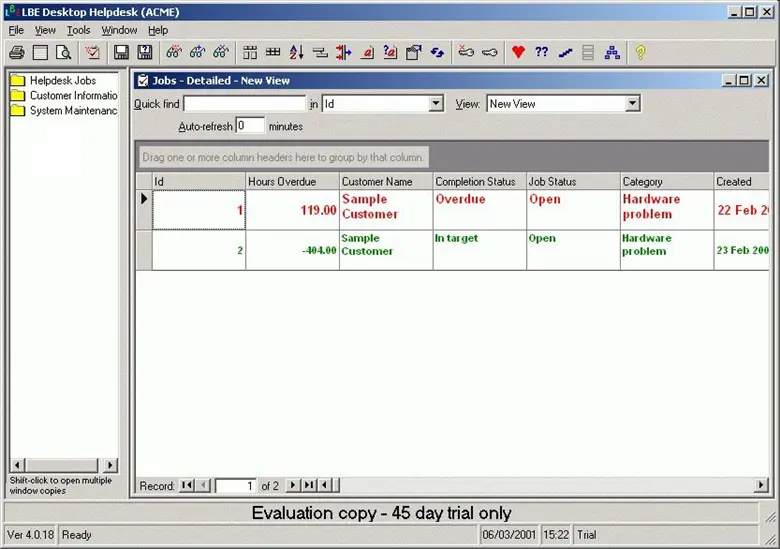Click the printer icon in the toolbar
The image size is (780, 549).
[17, 52]
